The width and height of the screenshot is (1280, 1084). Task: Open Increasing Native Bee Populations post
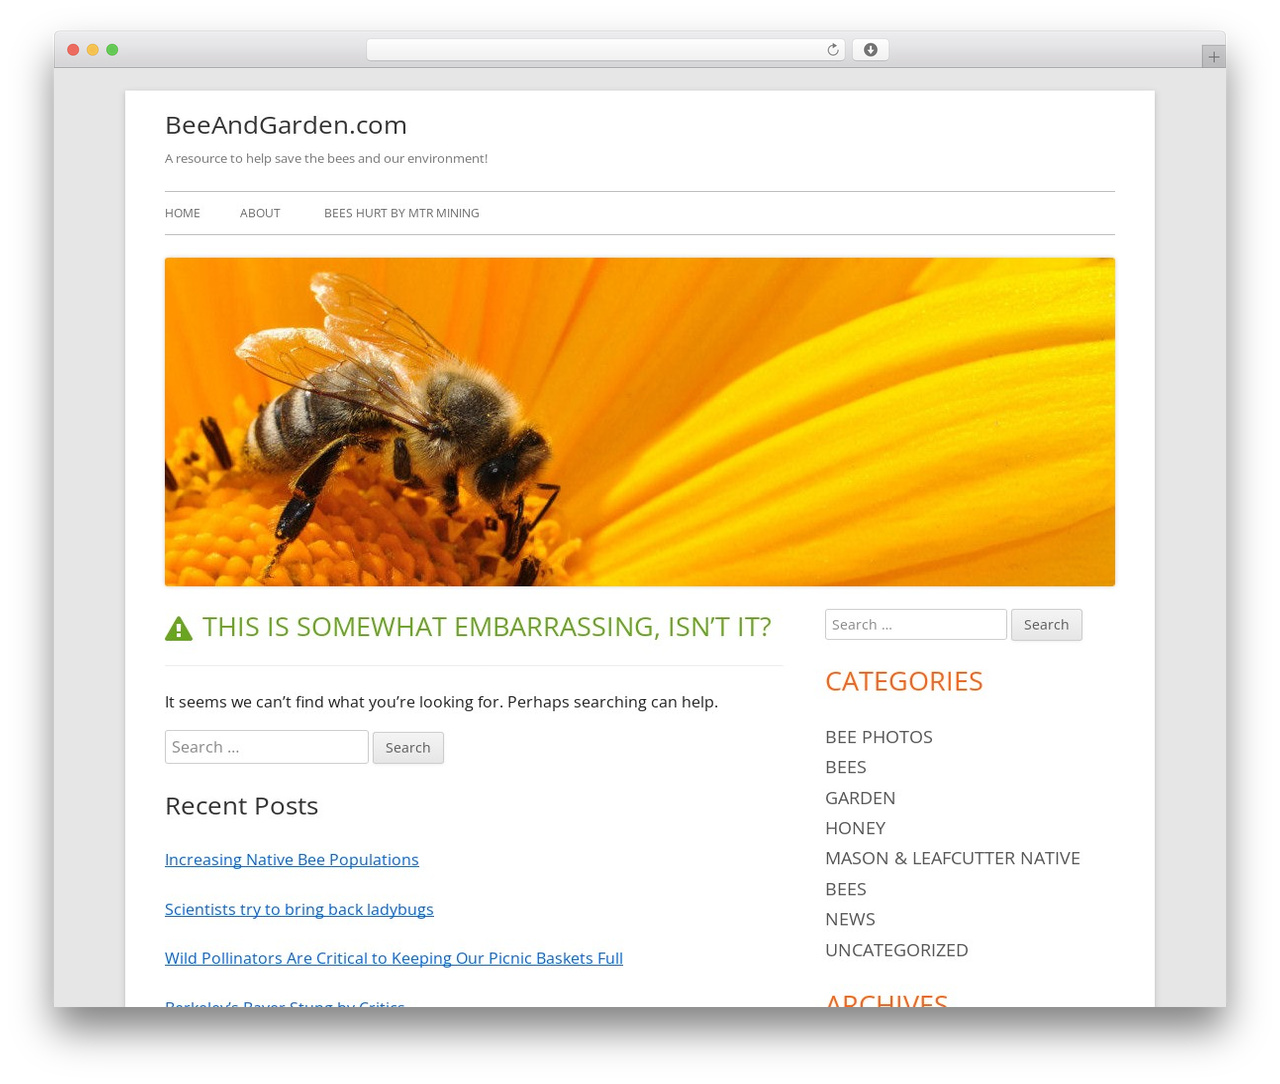(x=292, y=860)
